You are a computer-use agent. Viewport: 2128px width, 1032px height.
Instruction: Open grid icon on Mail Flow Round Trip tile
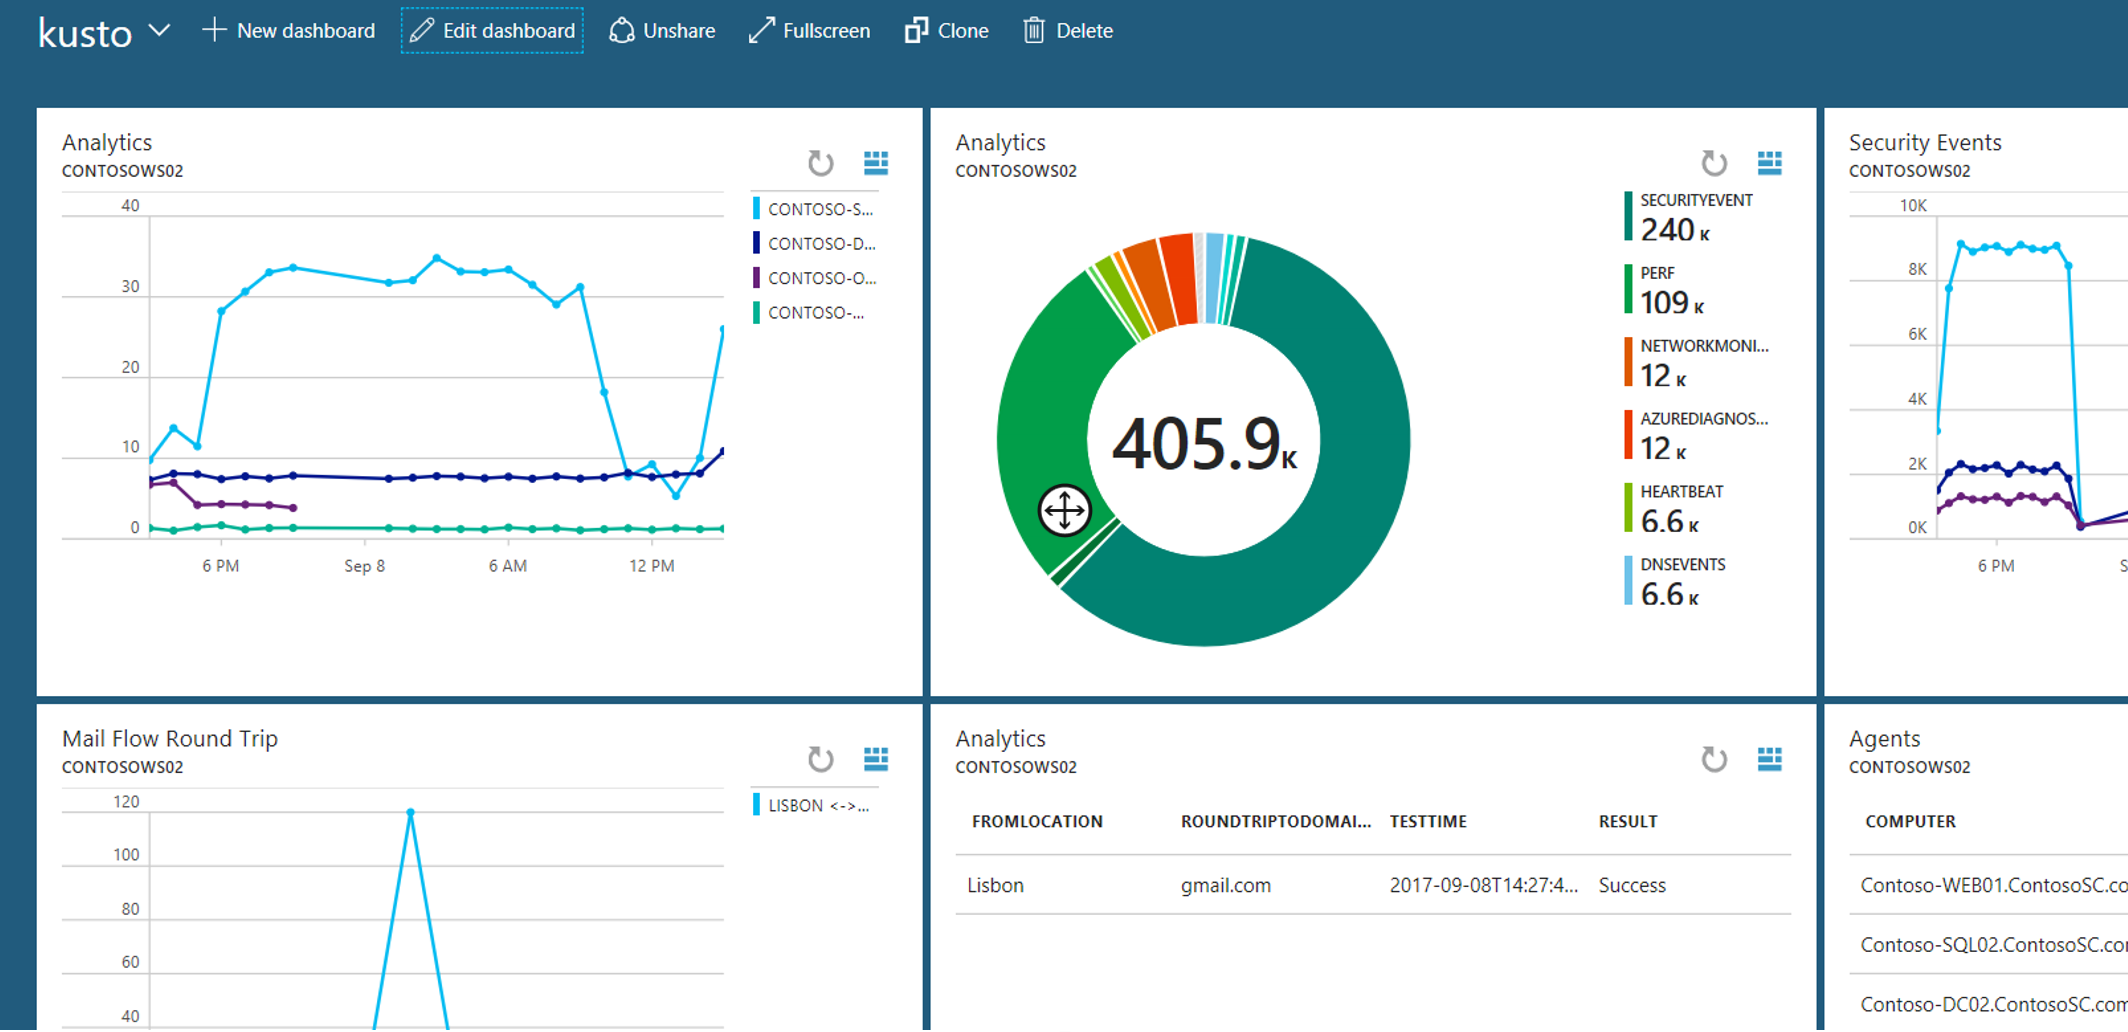point(876,759)
